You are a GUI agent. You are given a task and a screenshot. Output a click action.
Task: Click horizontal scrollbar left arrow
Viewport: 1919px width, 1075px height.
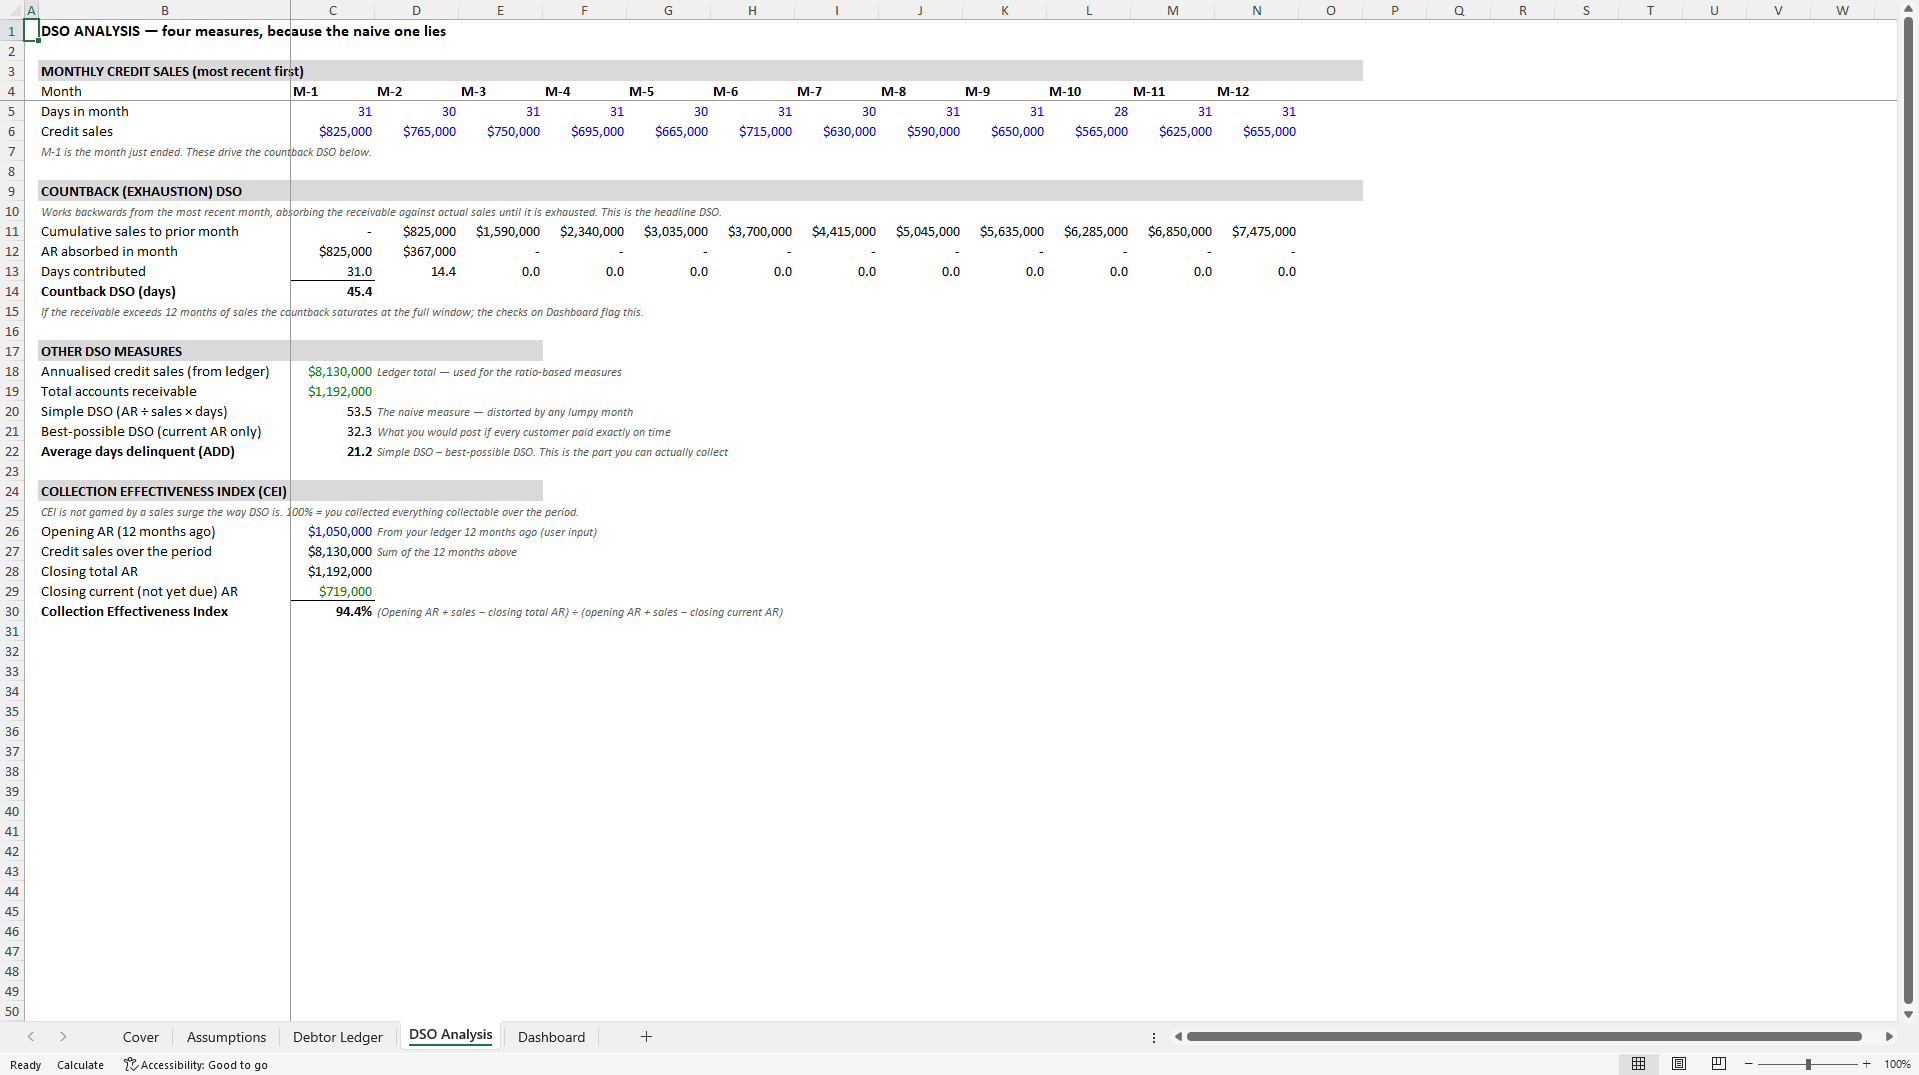[1178, 1037]
